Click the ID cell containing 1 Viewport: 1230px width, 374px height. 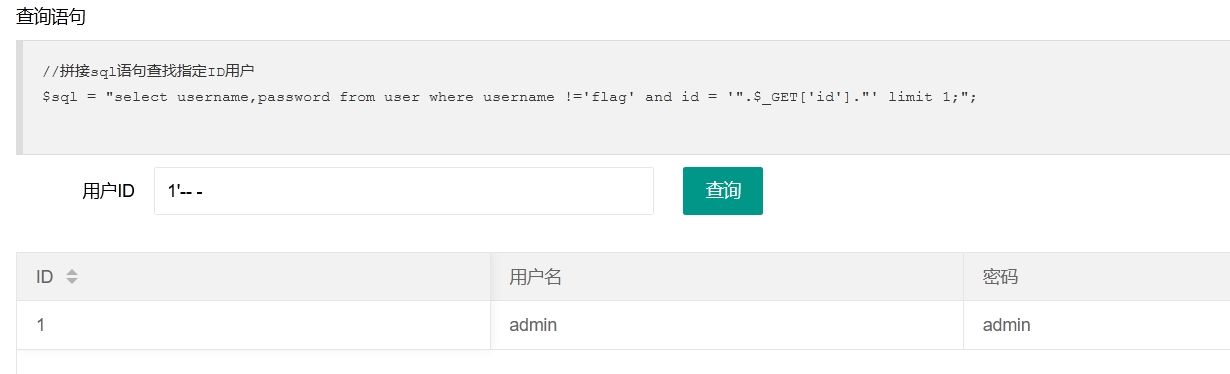click(x=254, y=325)
